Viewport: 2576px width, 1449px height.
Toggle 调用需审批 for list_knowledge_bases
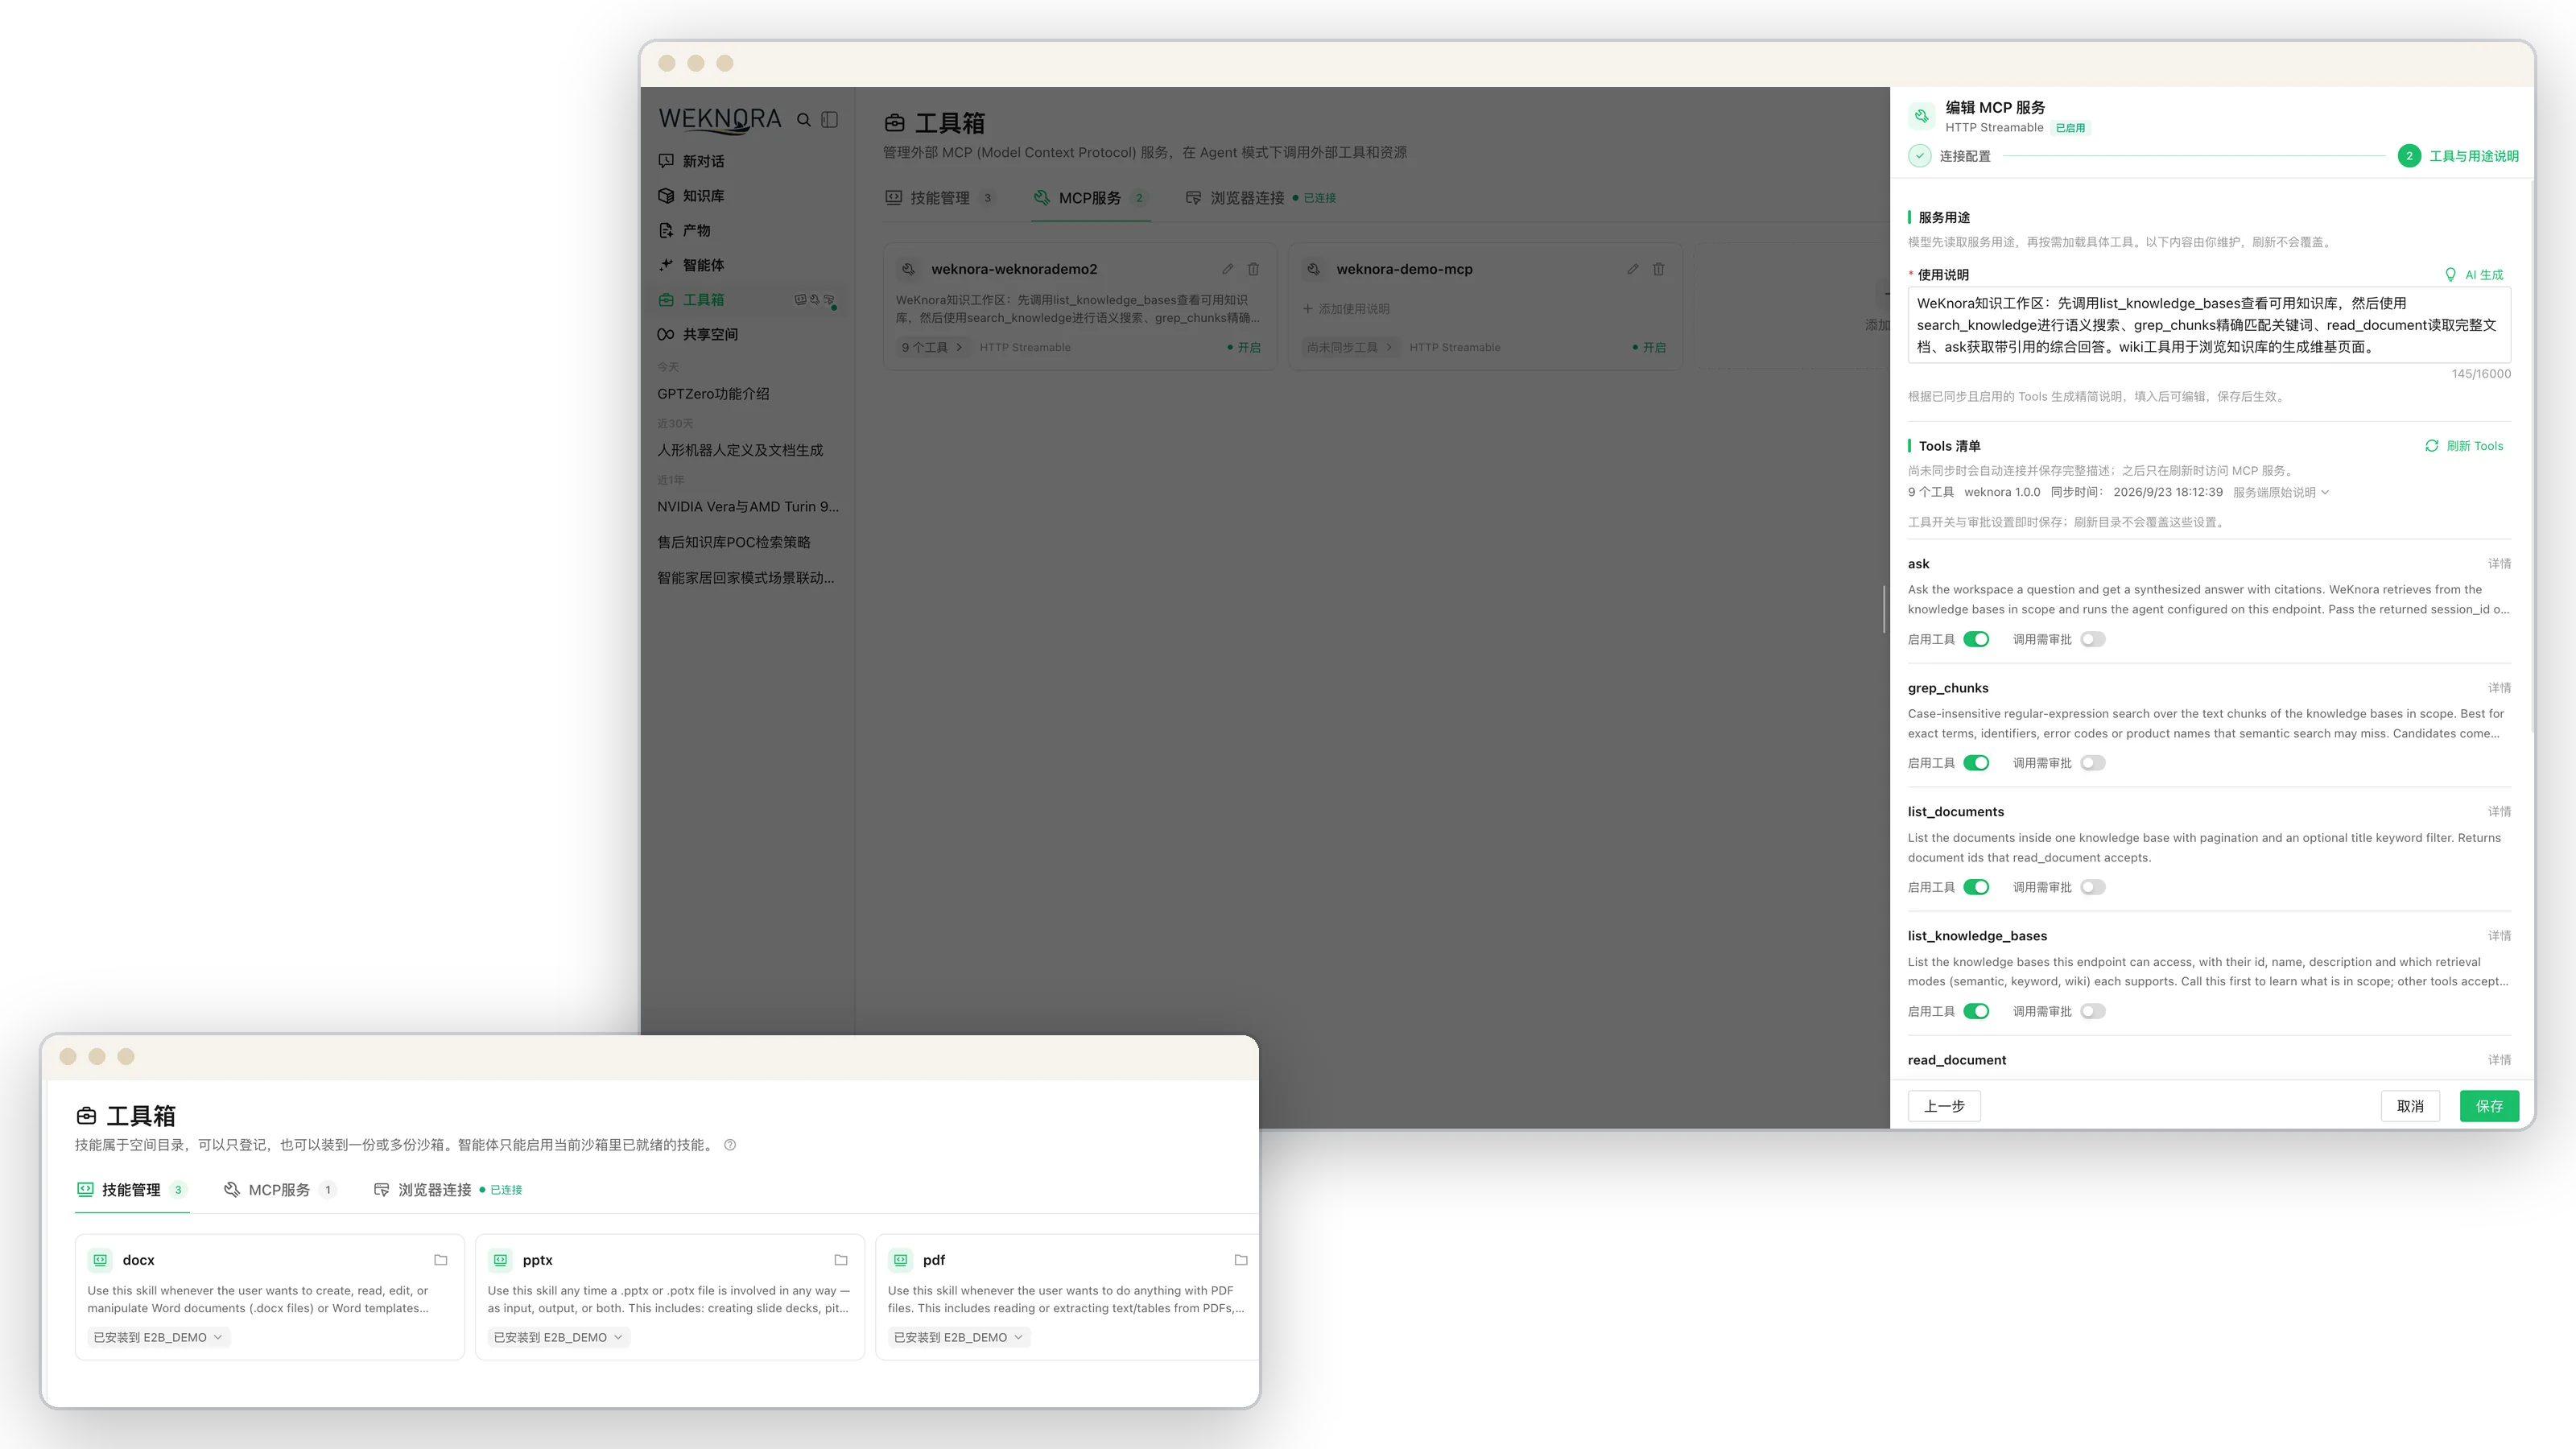[x=2093, y=1011]
